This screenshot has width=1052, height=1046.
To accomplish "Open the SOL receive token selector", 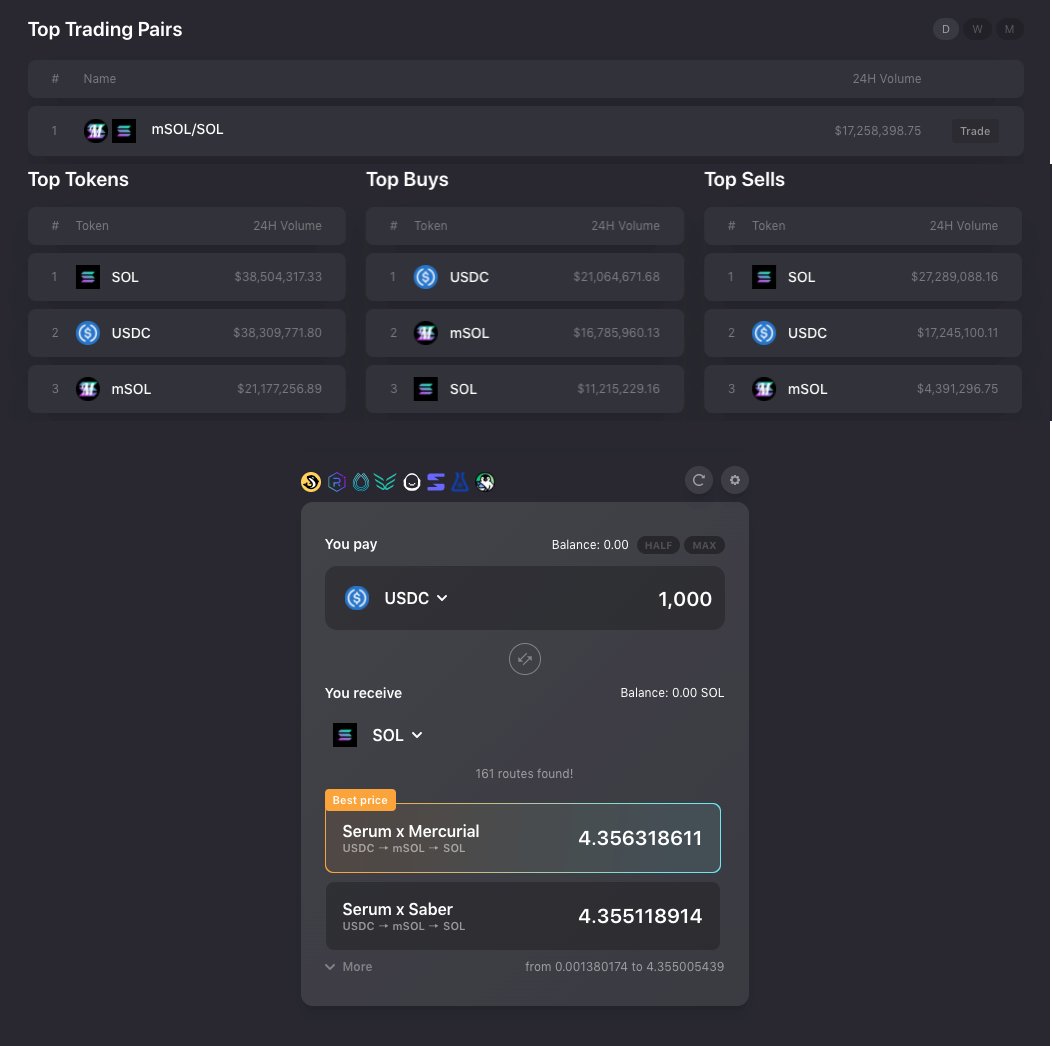I will pyautogui.click(x=397, y=735).
